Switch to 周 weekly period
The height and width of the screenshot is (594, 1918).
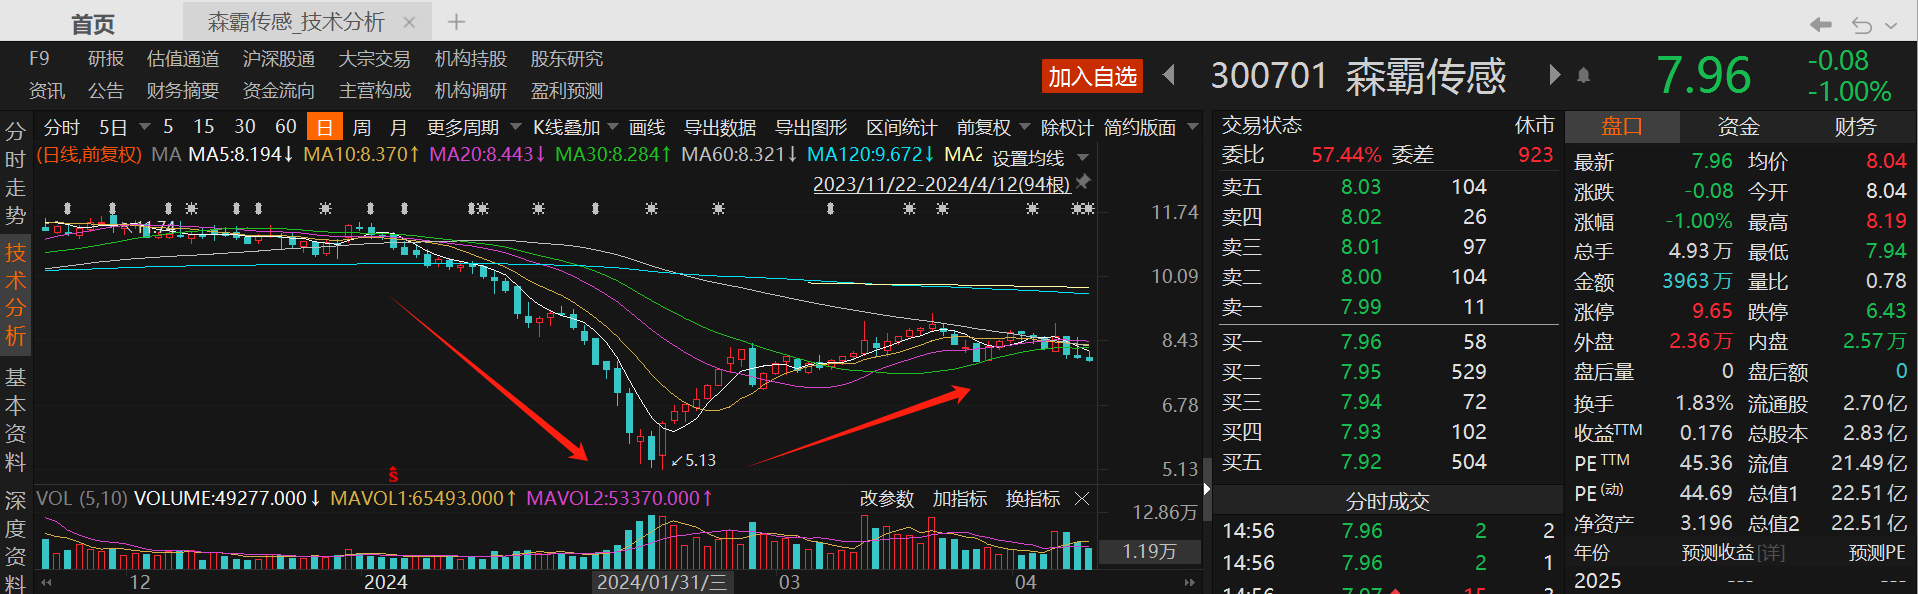[362, 127]
